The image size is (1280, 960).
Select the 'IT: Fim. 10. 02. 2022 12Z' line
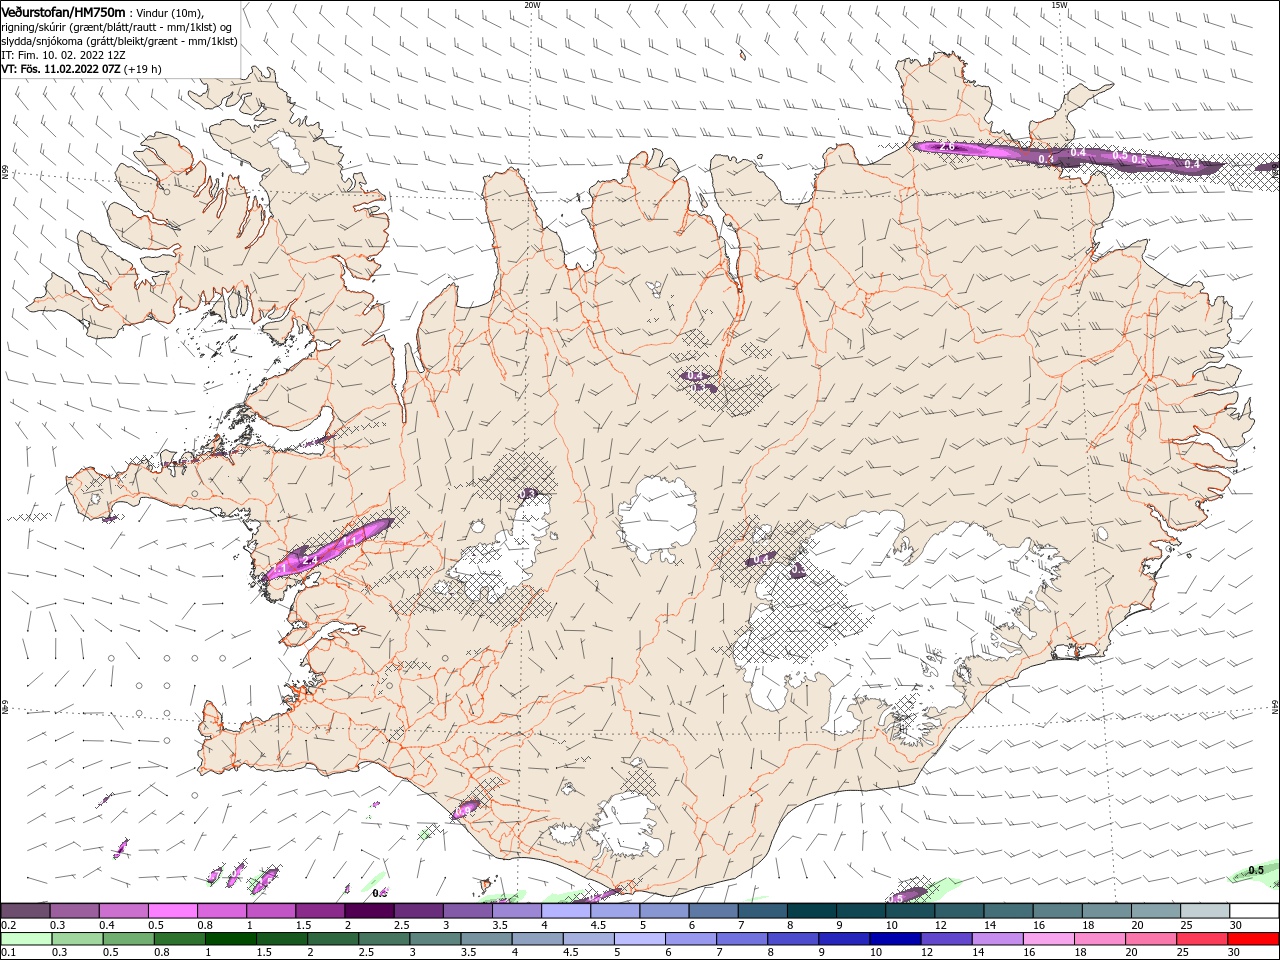point(64,55)
